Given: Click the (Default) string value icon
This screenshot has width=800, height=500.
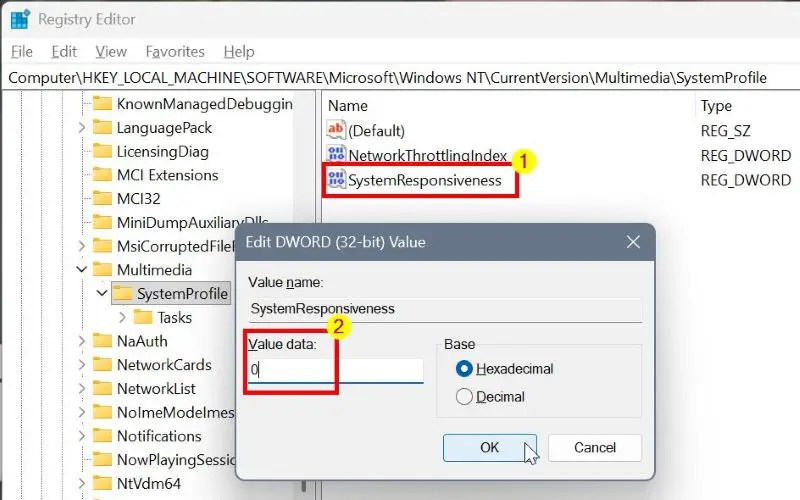Looking at the screenshot, I should (336, 130).
